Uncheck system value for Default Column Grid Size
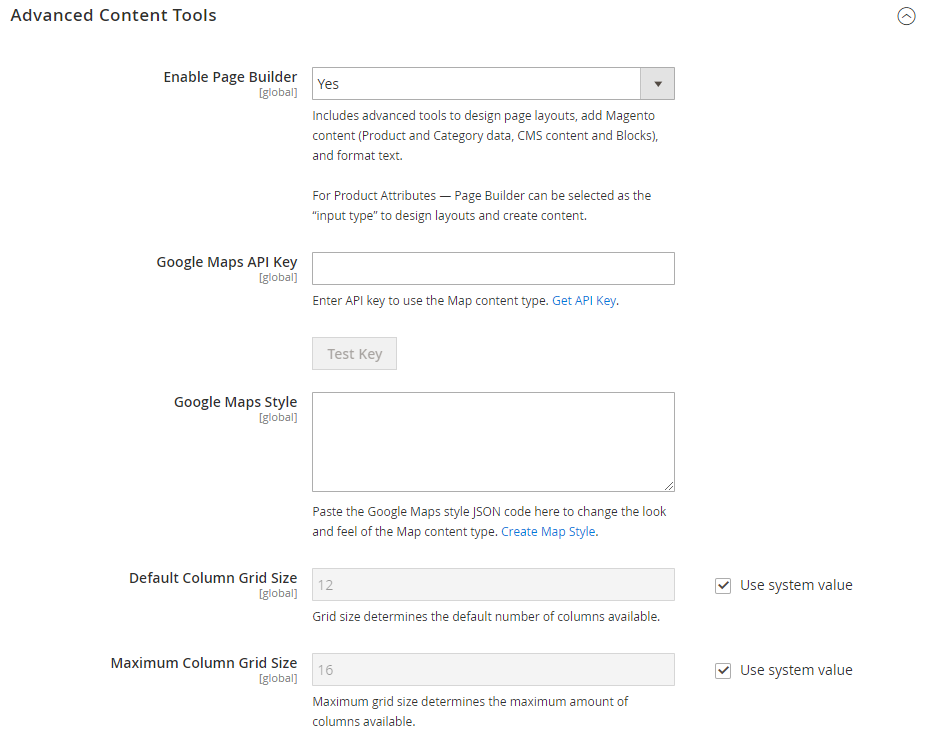This screenshot has width=926, height=744. click(x=723, y=586)
